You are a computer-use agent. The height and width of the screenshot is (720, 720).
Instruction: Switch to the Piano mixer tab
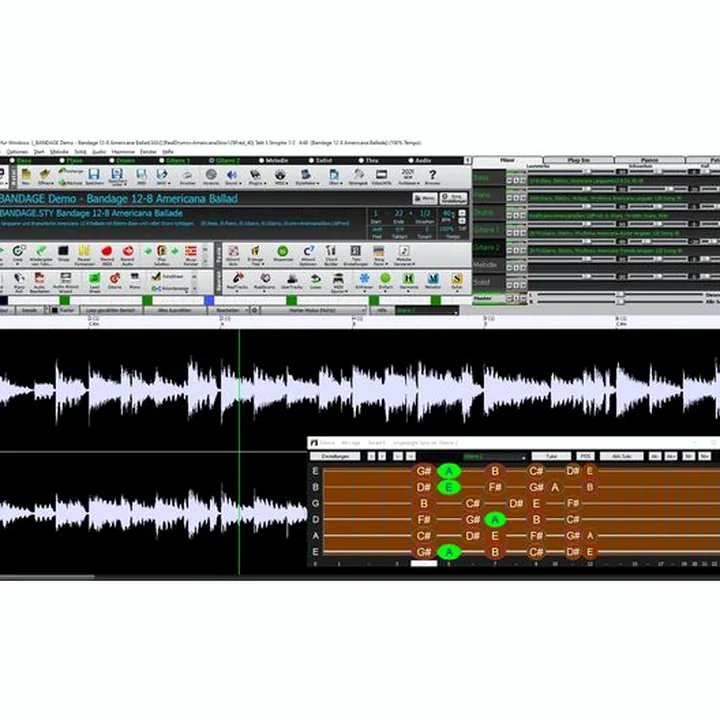pos(649,160)
